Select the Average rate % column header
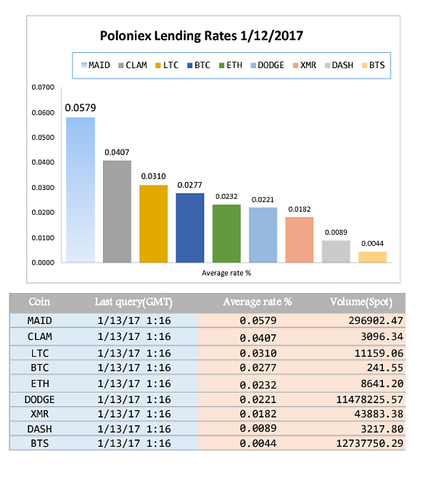This screenshot has width=423, height=480. (257, 302)
